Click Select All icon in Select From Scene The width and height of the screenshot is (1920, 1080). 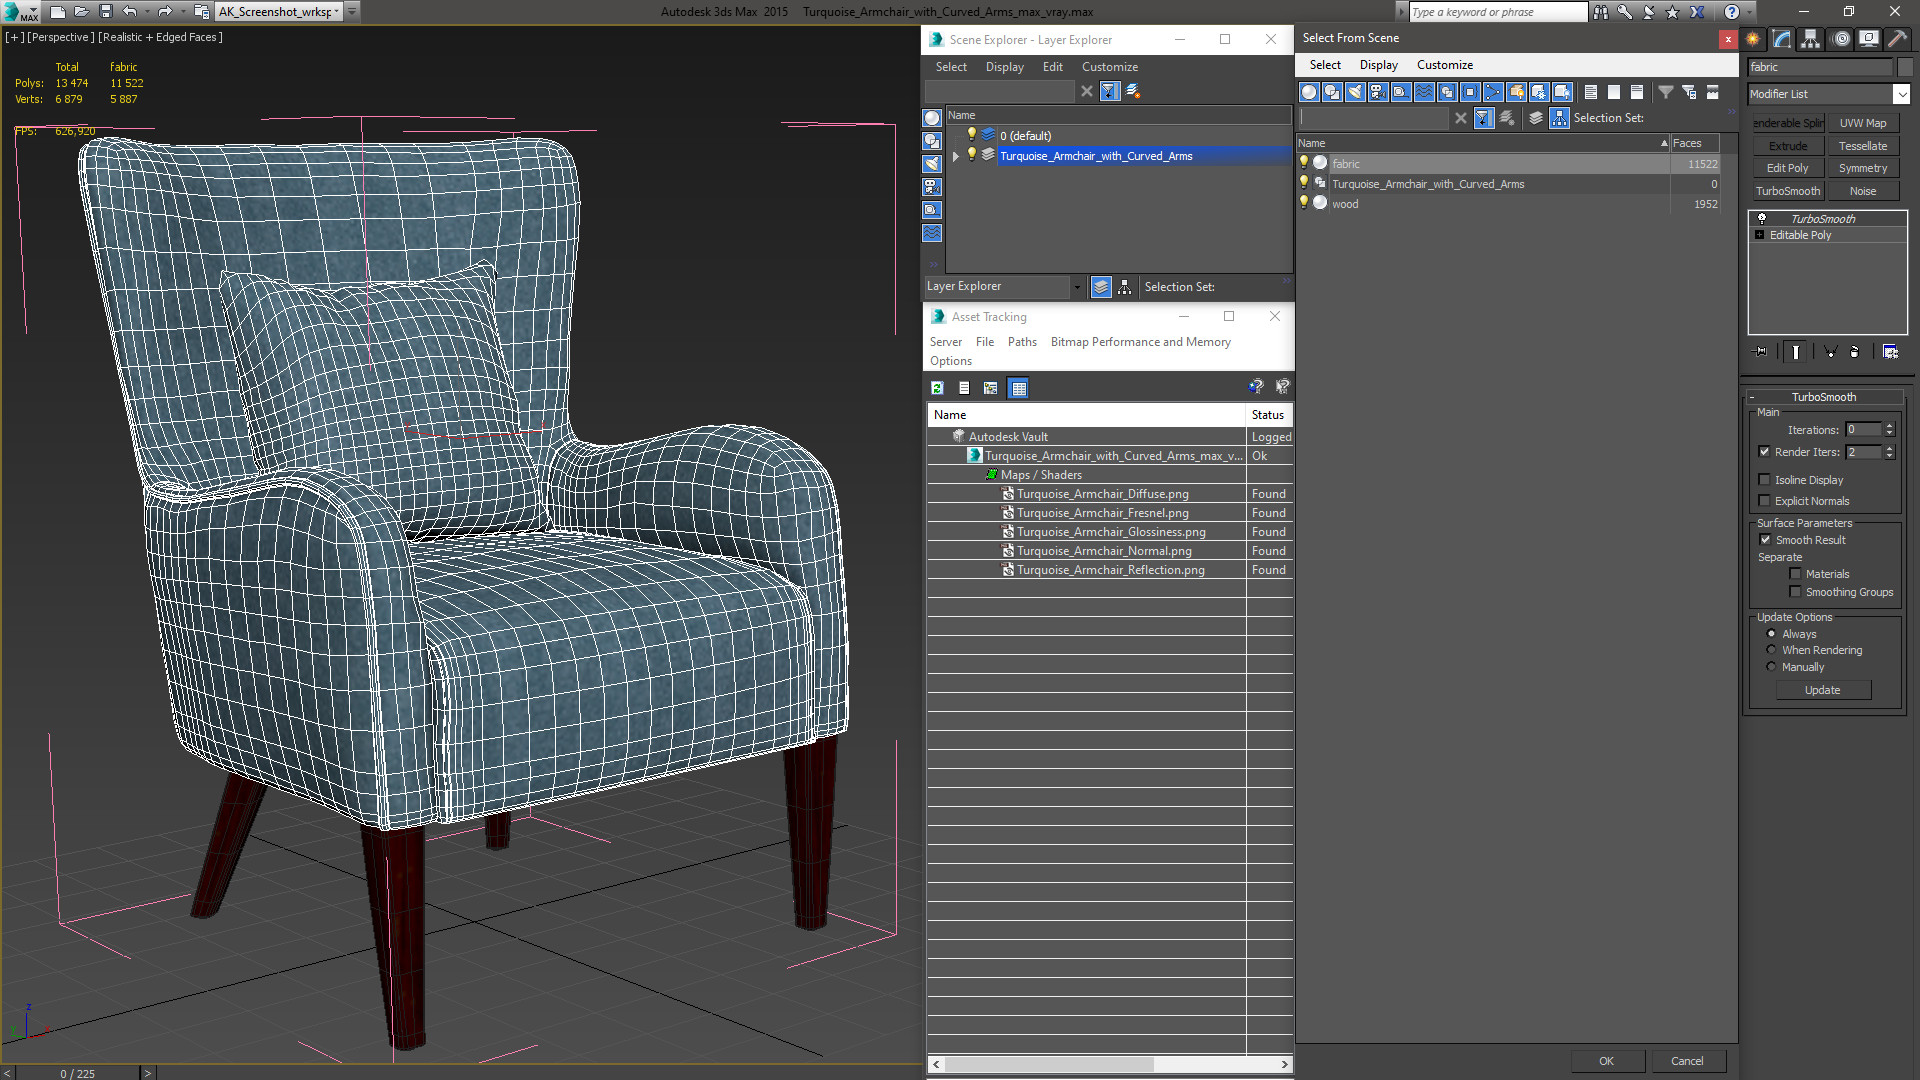click(x=1591, y=92)
